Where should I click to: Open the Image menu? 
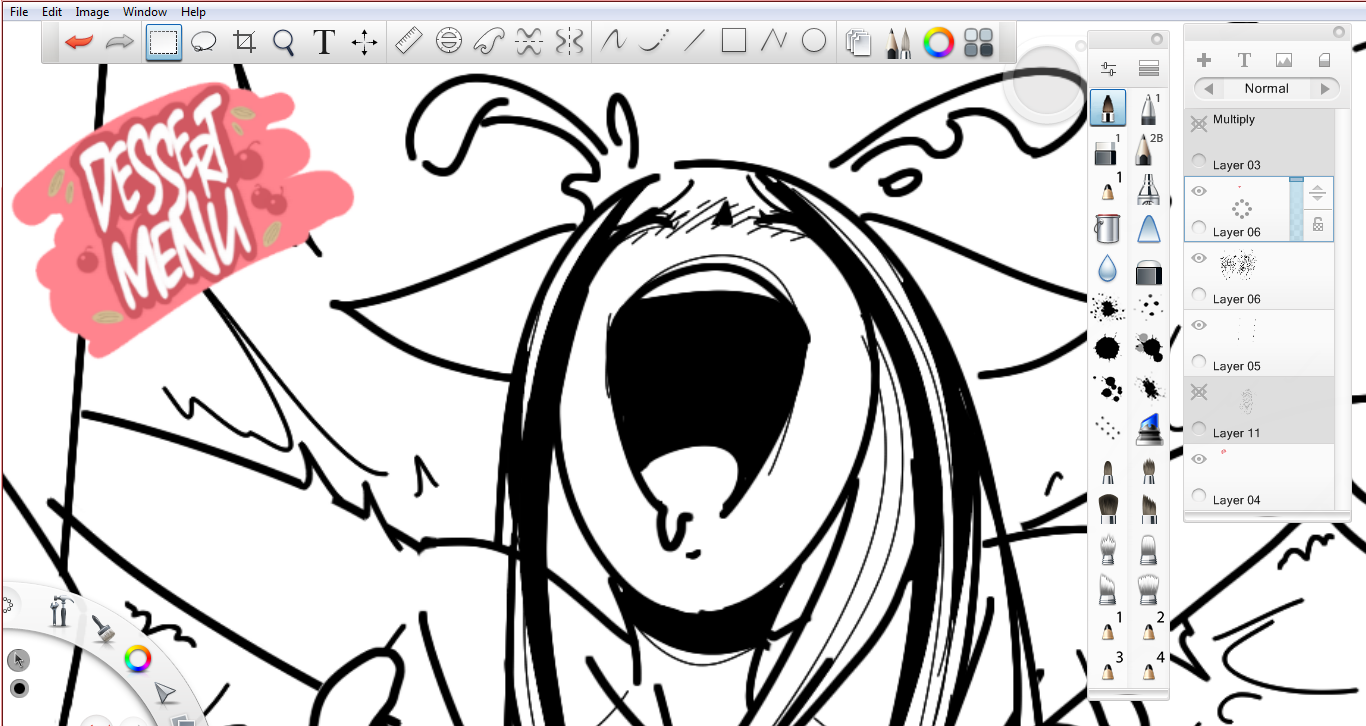(x=92, y=12)
